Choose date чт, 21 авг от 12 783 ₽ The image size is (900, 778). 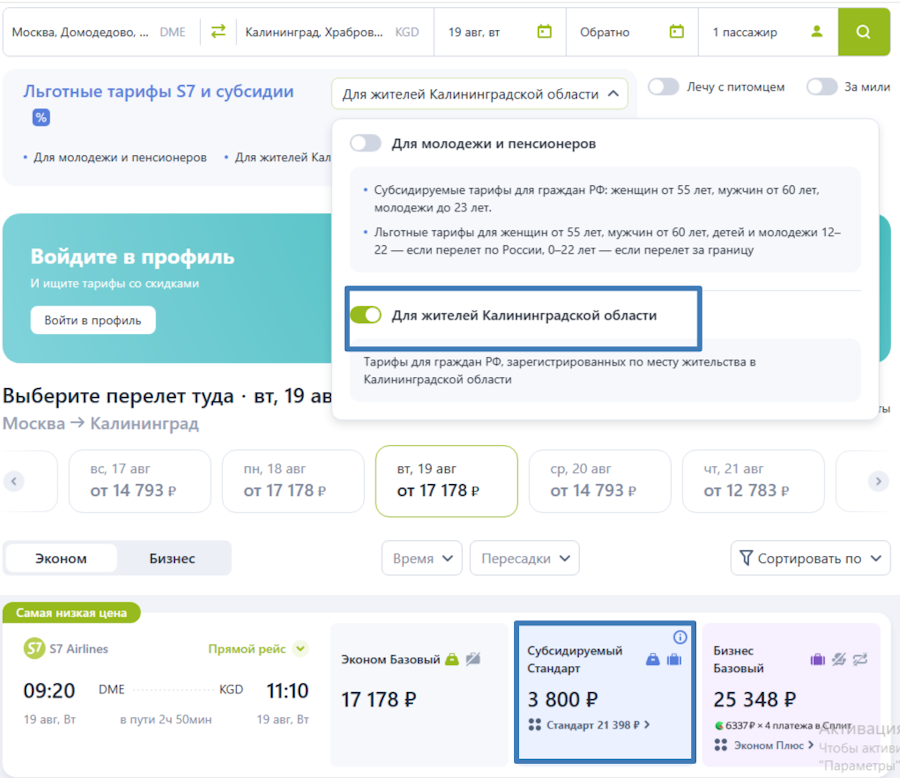(x=752, y=481)
